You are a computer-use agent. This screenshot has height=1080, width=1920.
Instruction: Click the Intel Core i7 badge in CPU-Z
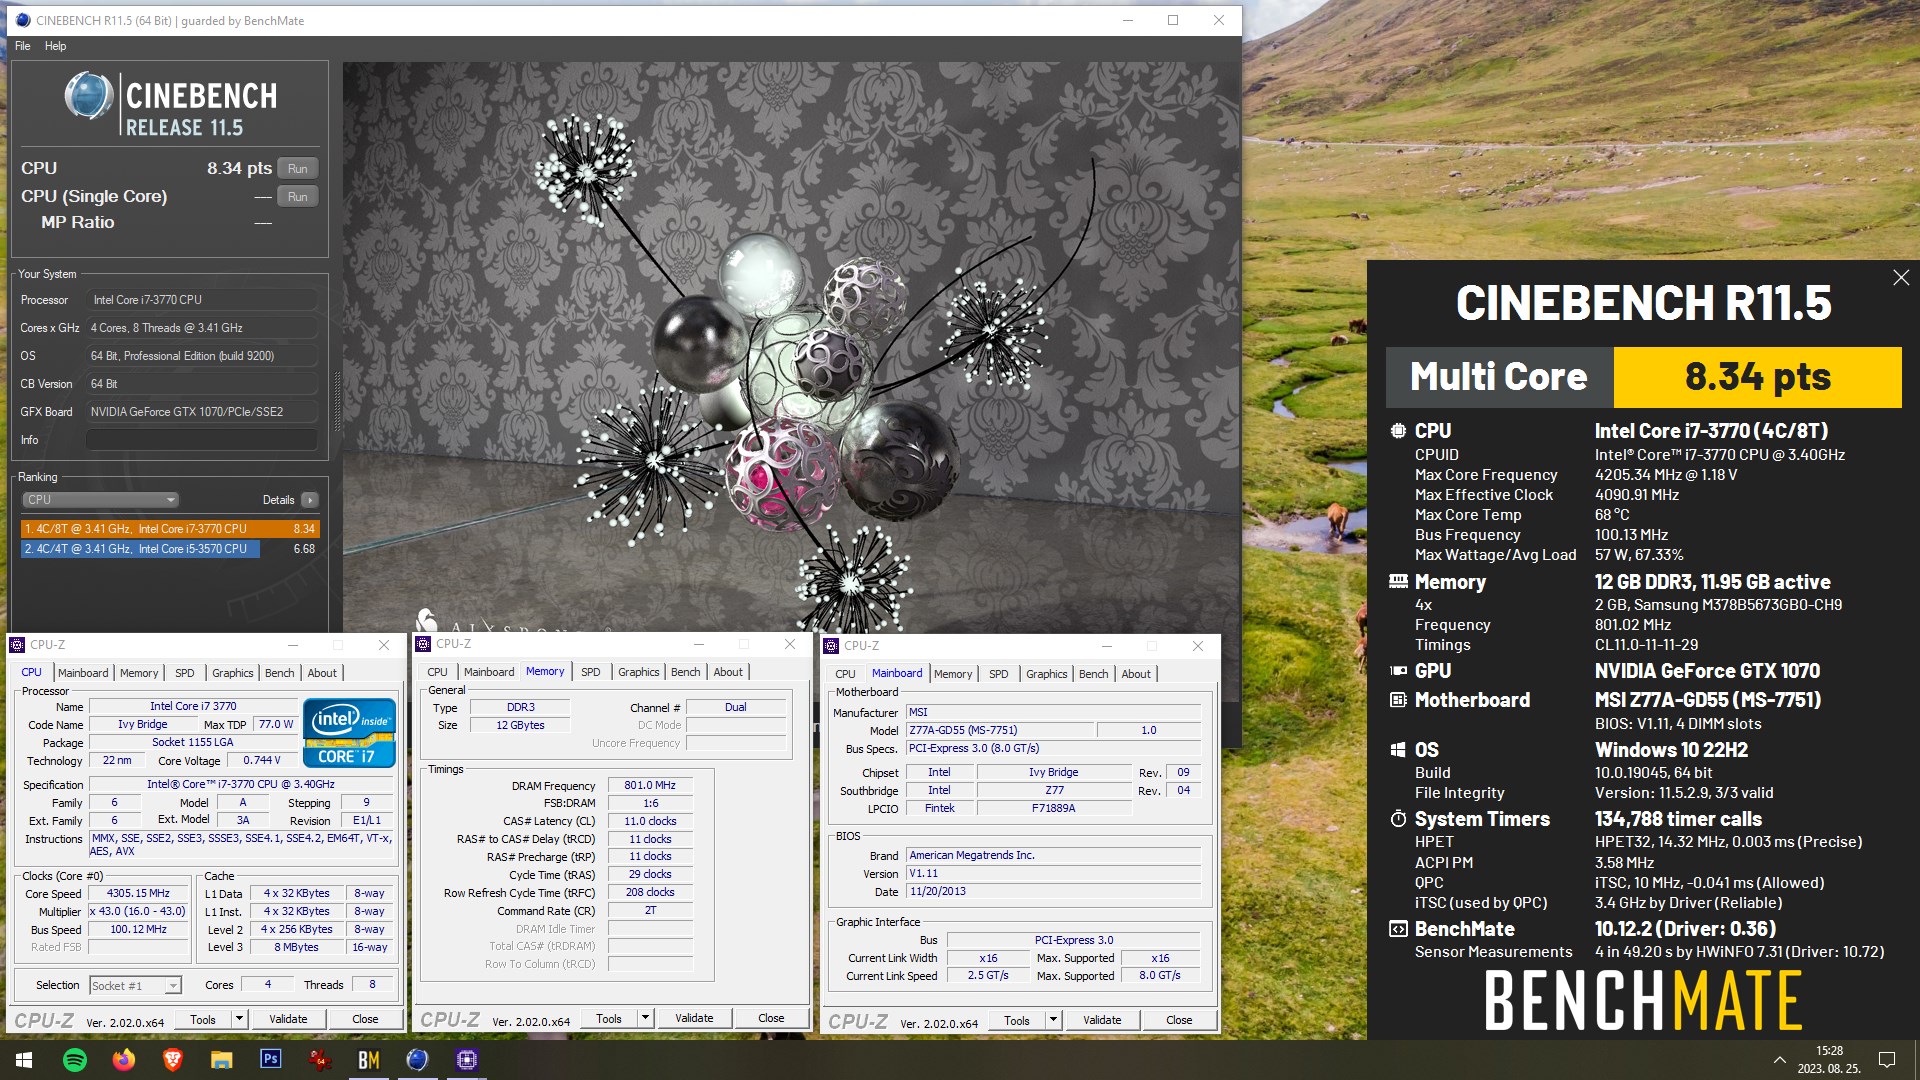(349, 733)
